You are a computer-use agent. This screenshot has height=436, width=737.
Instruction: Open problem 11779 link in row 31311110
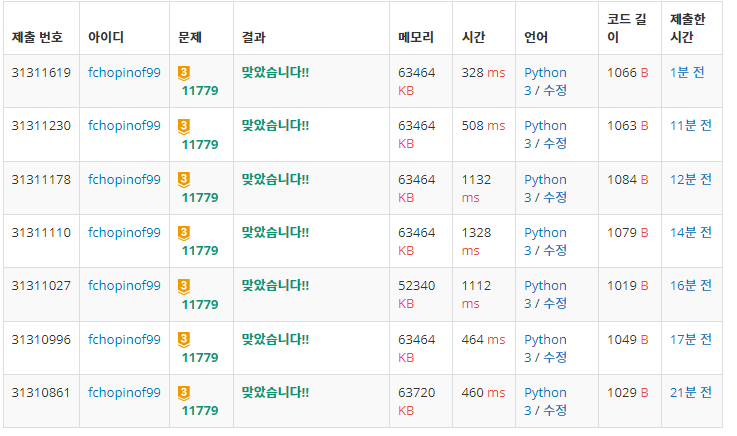point(200,250)
